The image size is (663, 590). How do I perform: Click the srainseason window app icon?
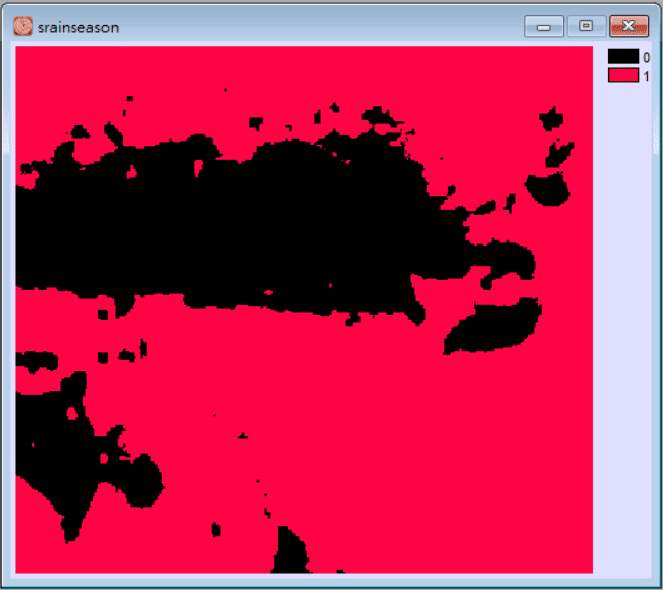point(23,26)
